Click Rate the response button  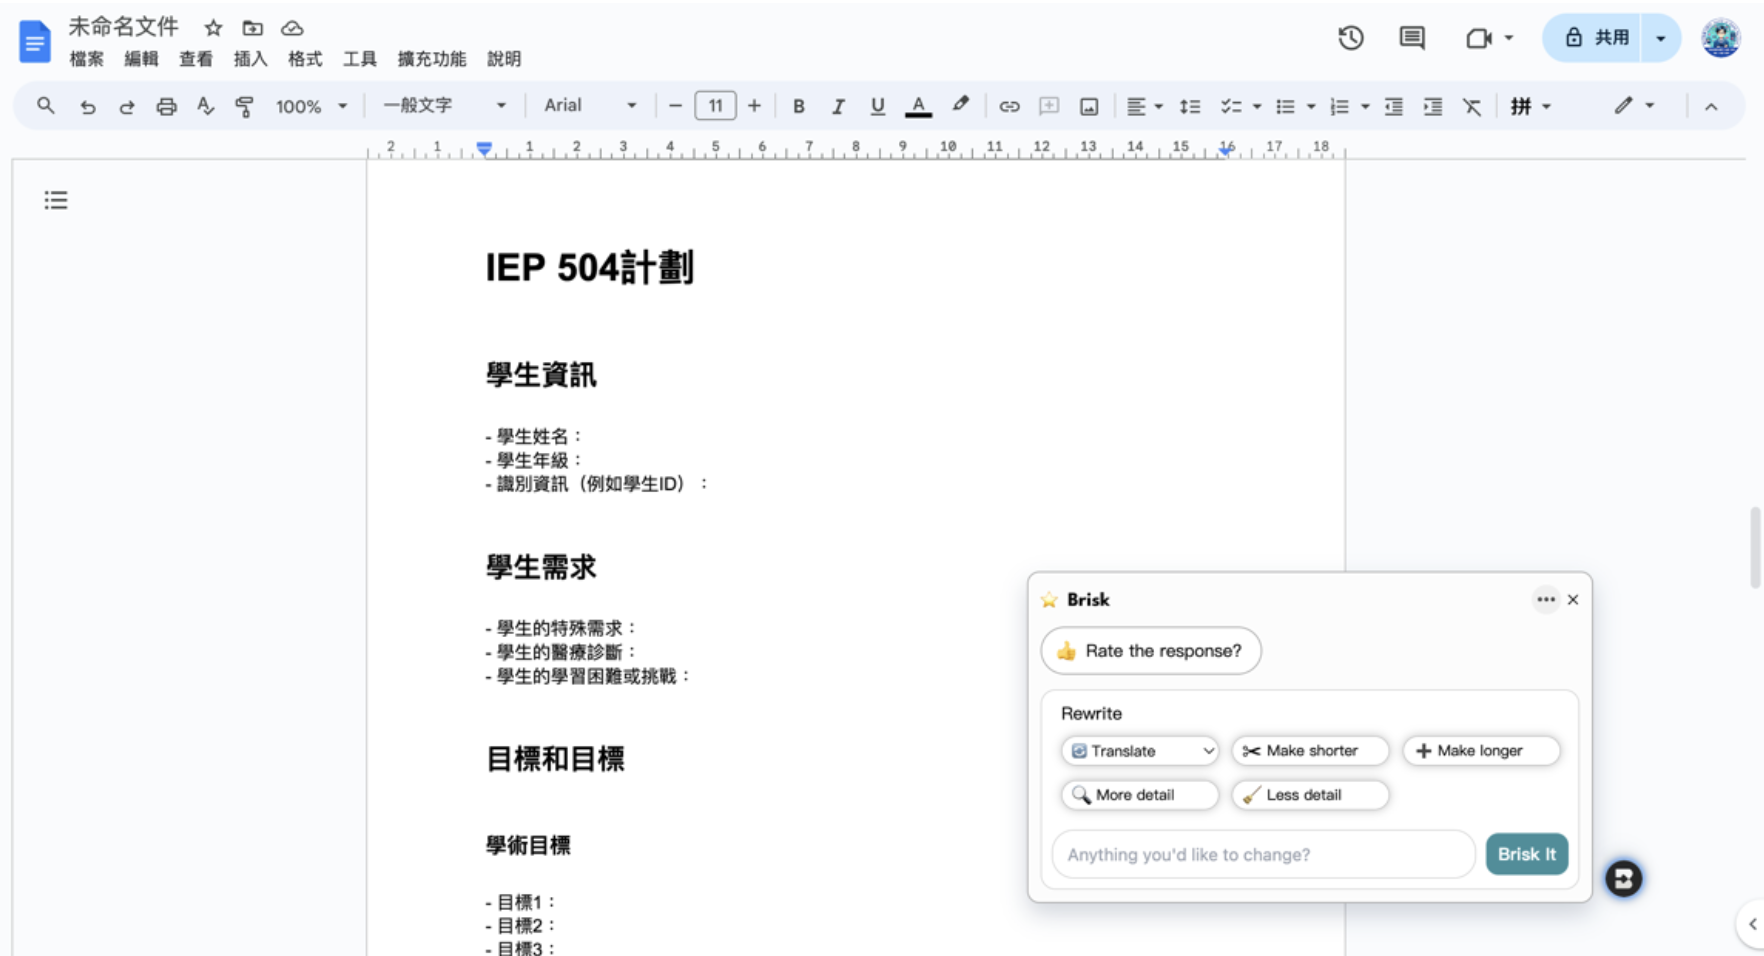tap(1151, 651)
